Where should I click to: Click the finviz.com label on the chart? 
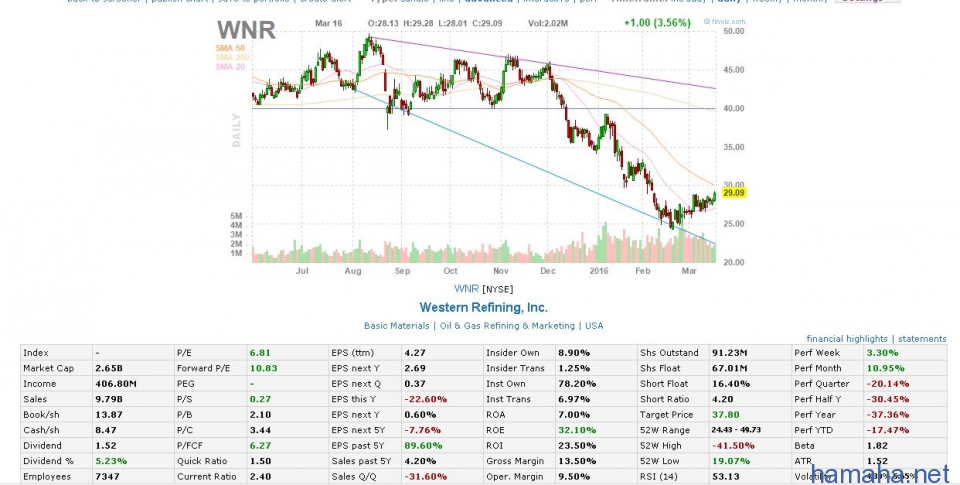725,21
